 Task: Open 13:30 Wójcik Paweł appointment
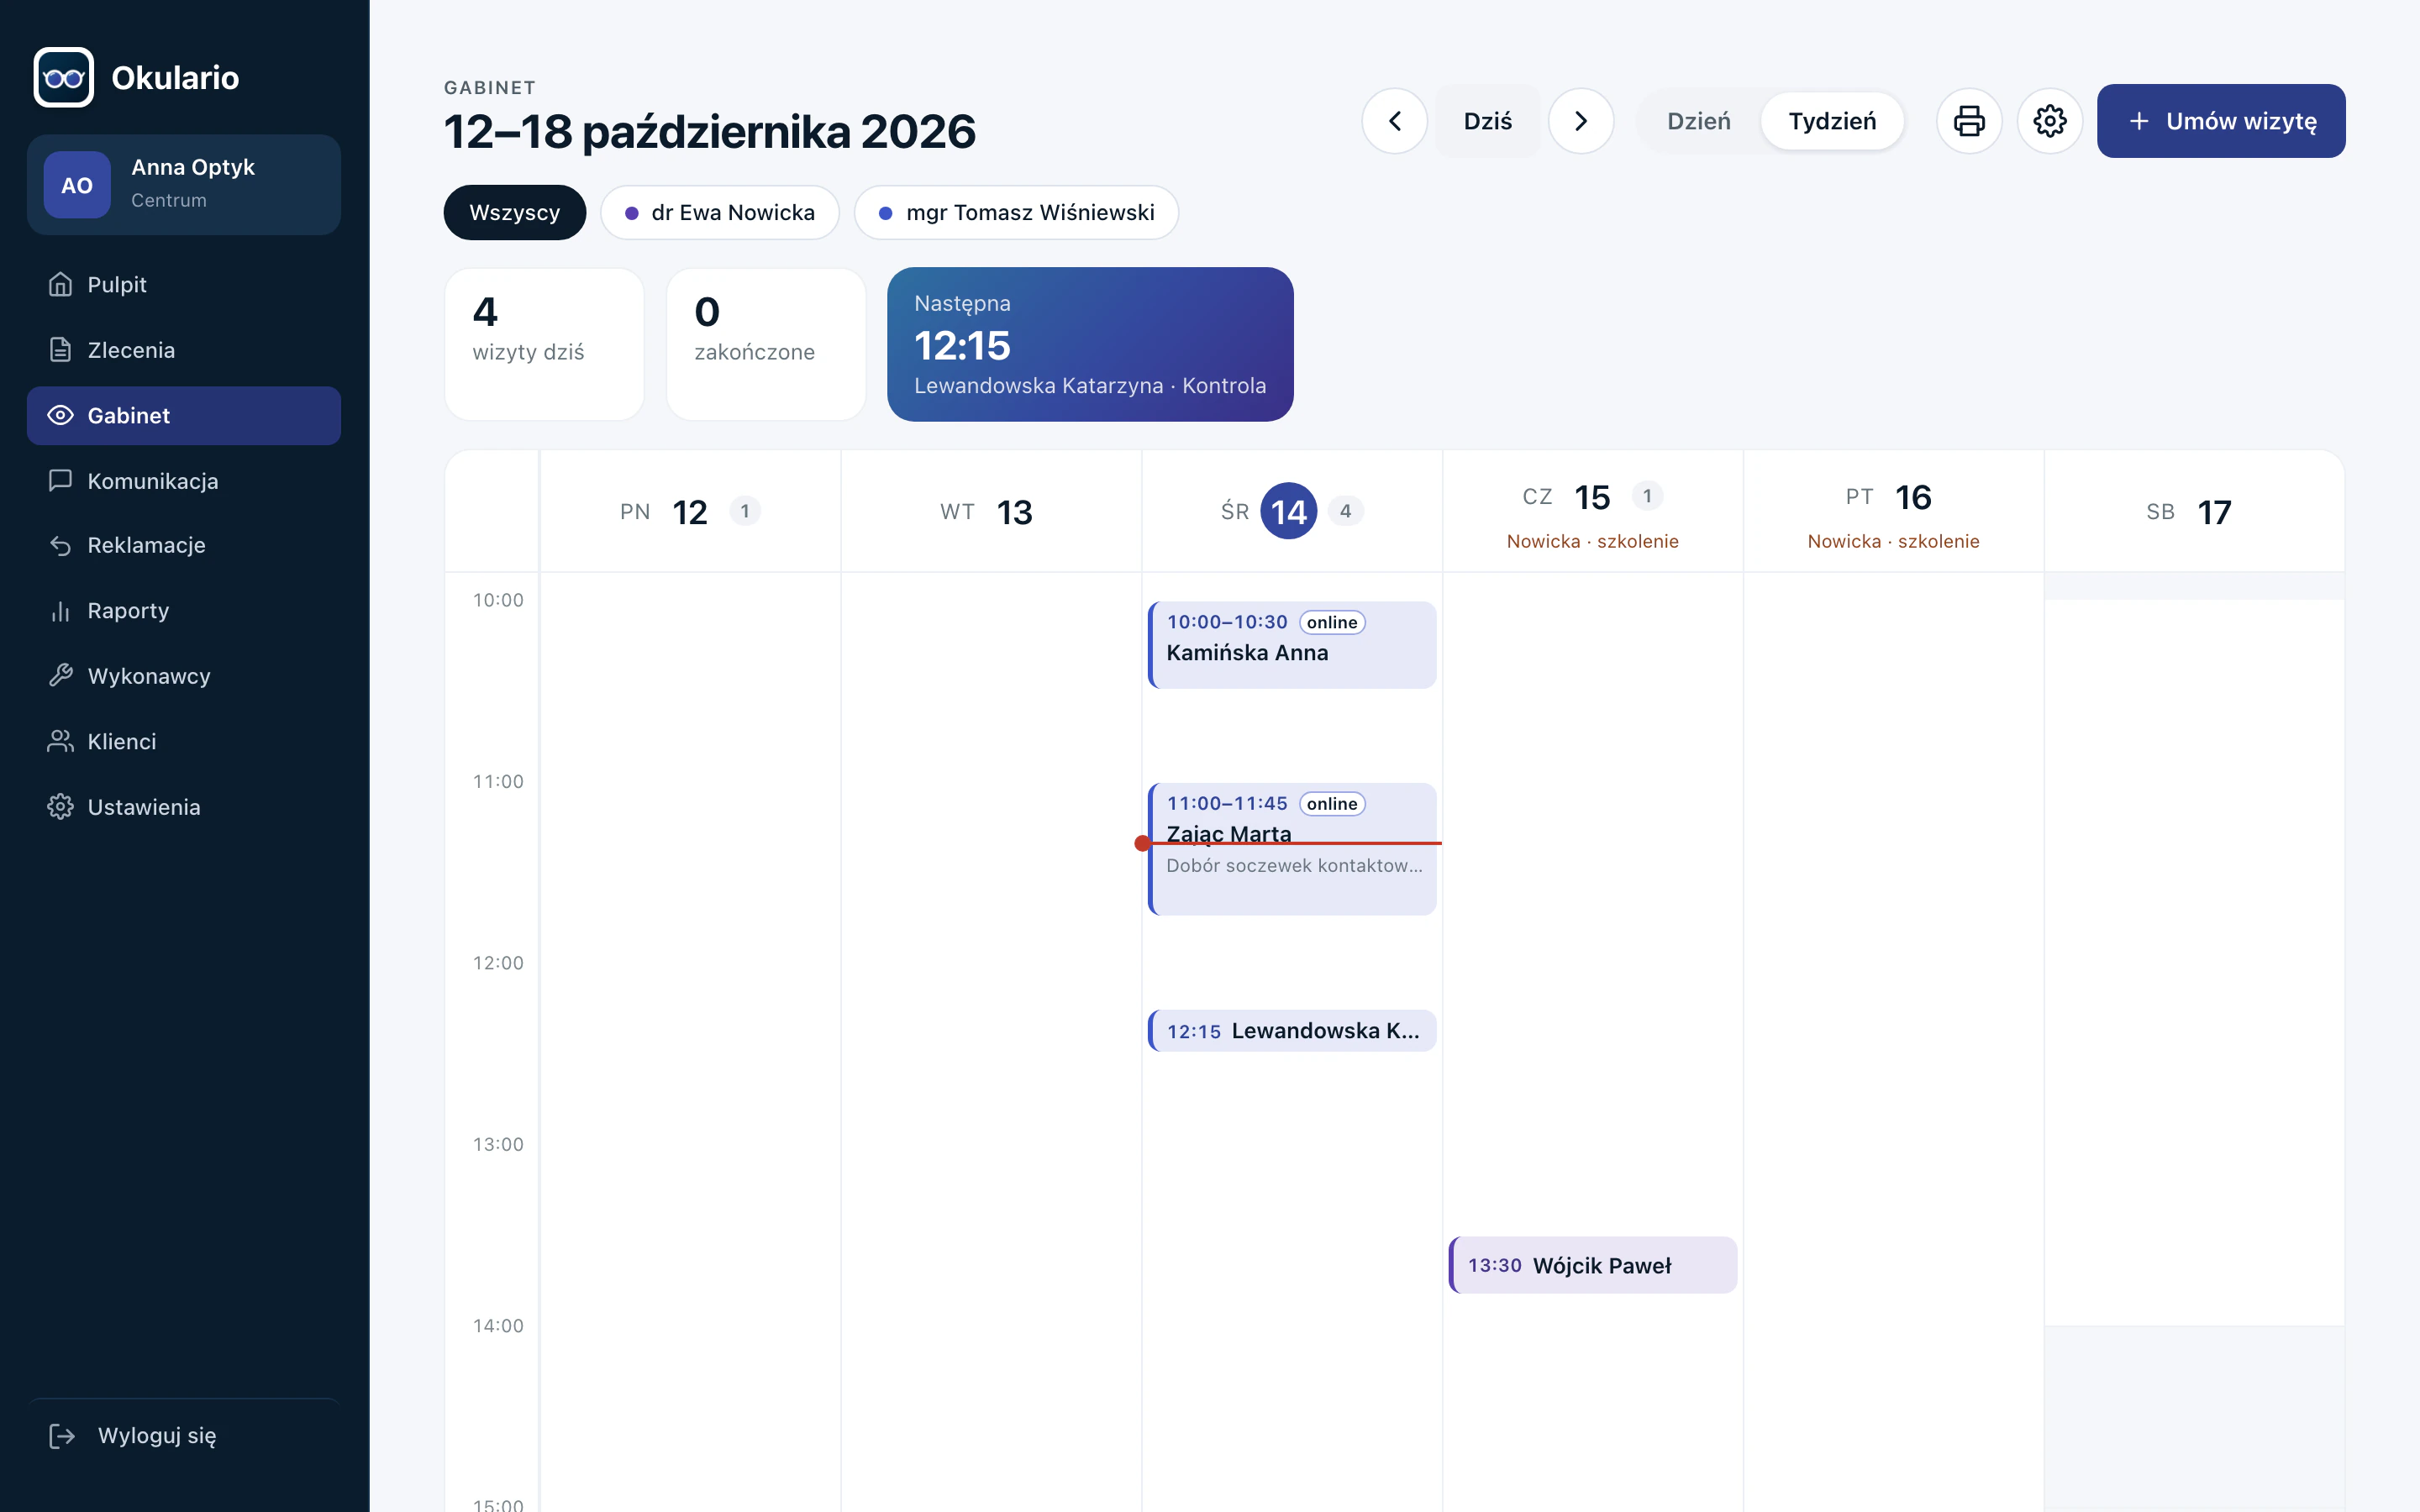coord(1593,1265)
